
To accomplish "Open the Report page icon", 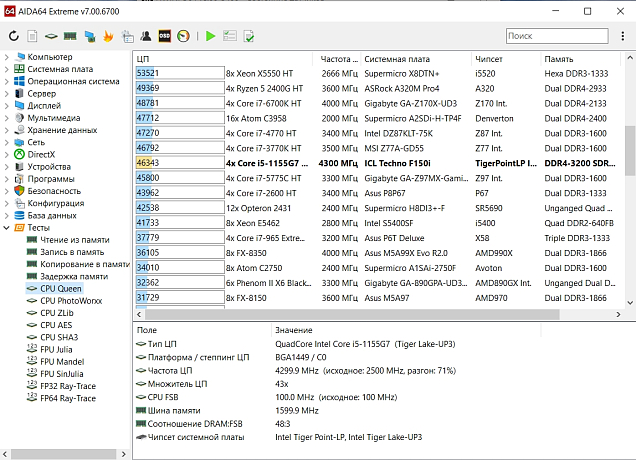I will click(x=33, y=36).
